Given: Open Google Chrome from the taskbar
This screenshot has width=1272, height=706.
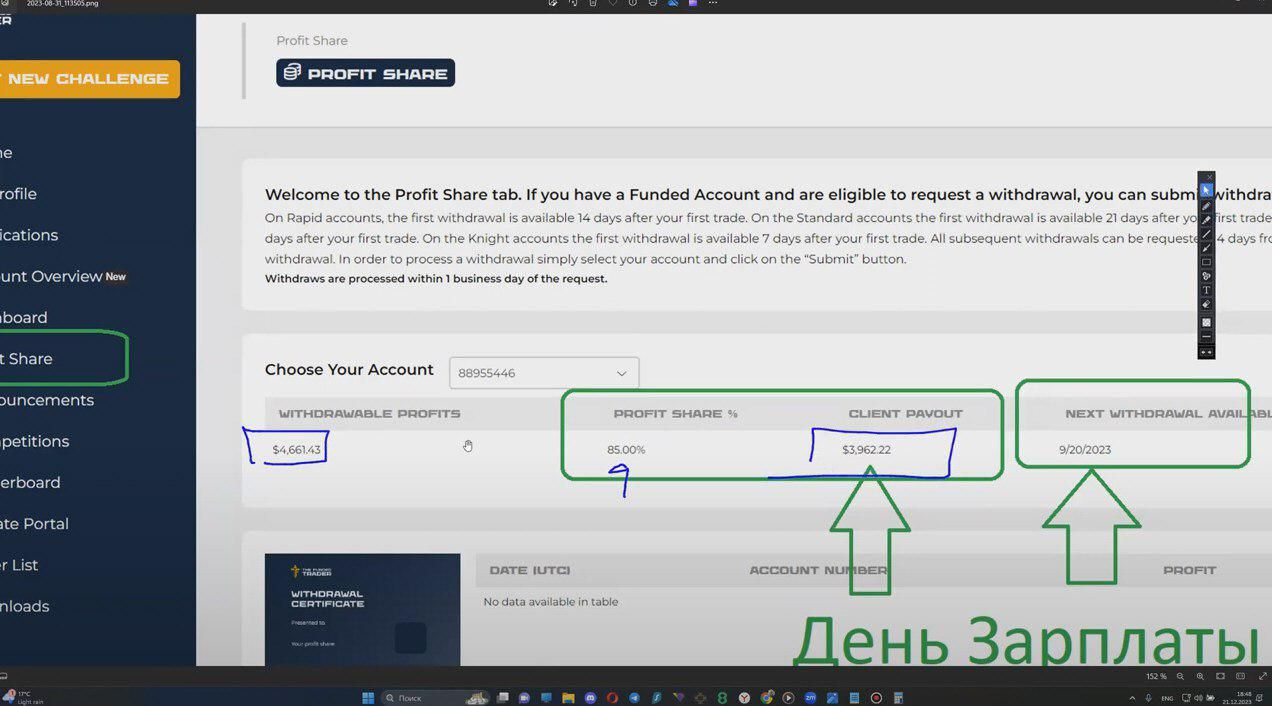Looking at the screenshot, I should [766, 698].
